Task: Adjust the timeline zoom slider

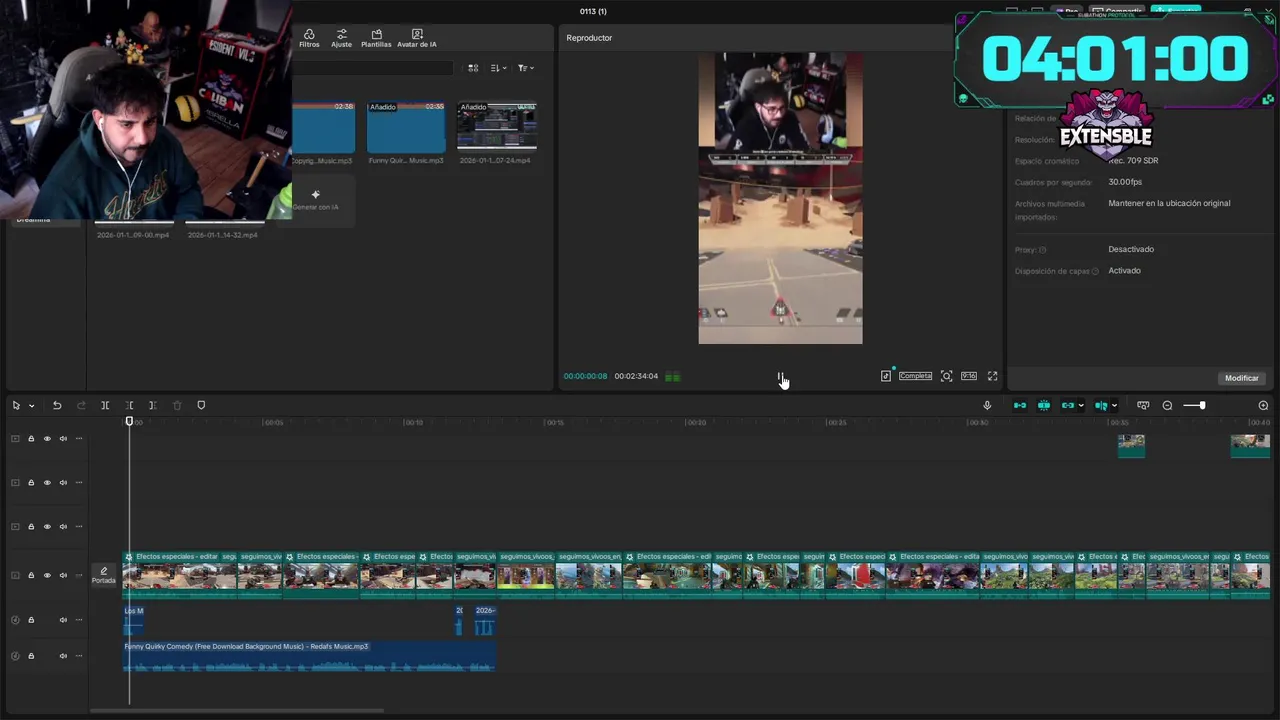Action: tap(1194, 405)
